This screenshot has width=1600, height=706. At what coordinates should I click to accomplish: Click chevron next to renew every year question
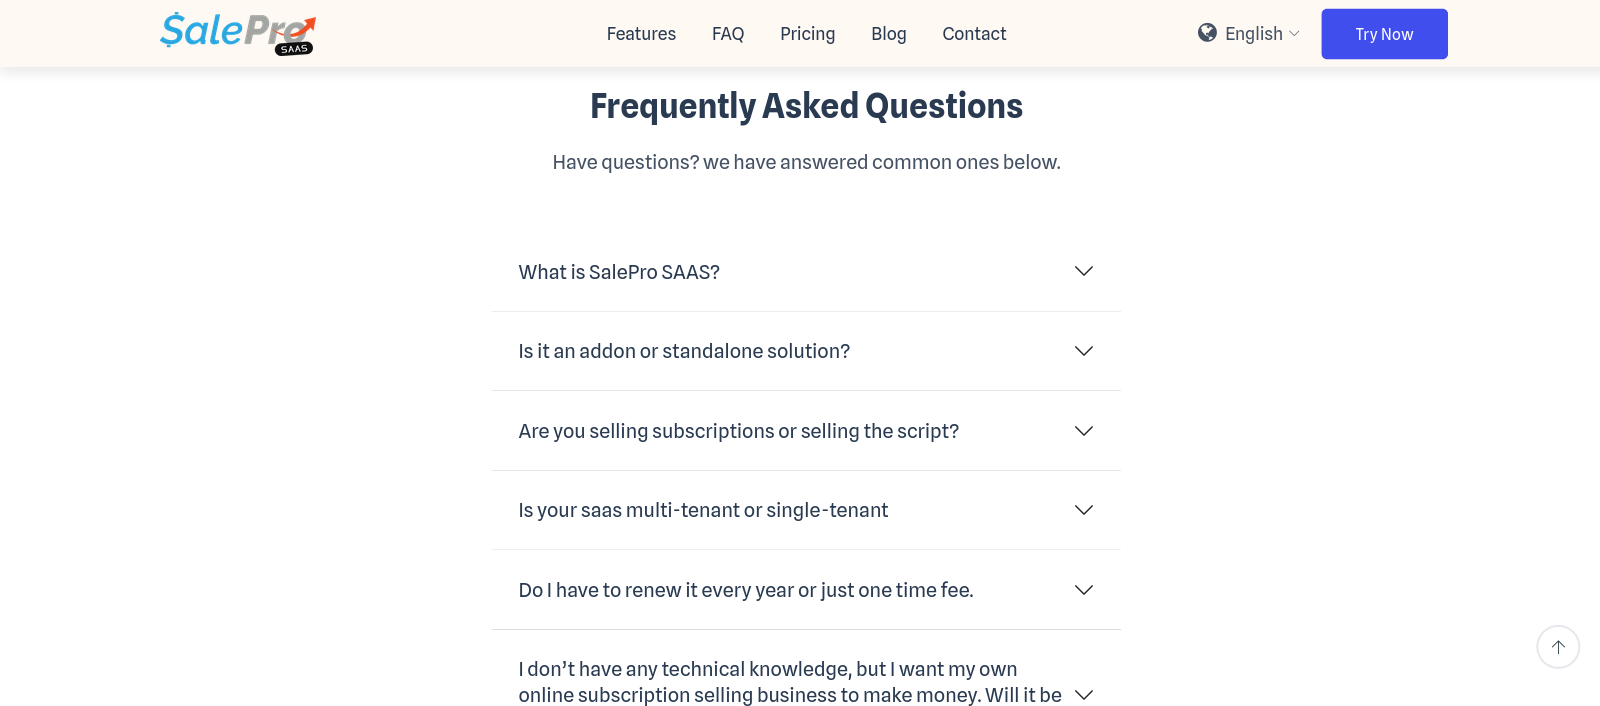[x=1083, y=590]
